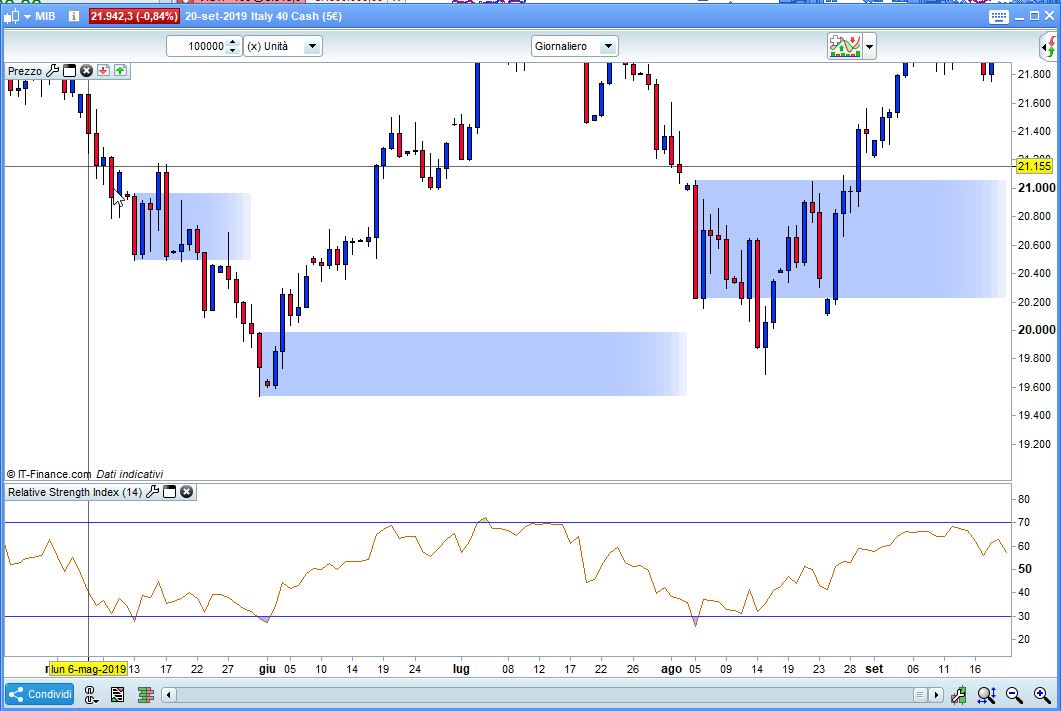1061x711 pixels.
Task: Close the Prezzo price panel
Action: pos(86,70)
